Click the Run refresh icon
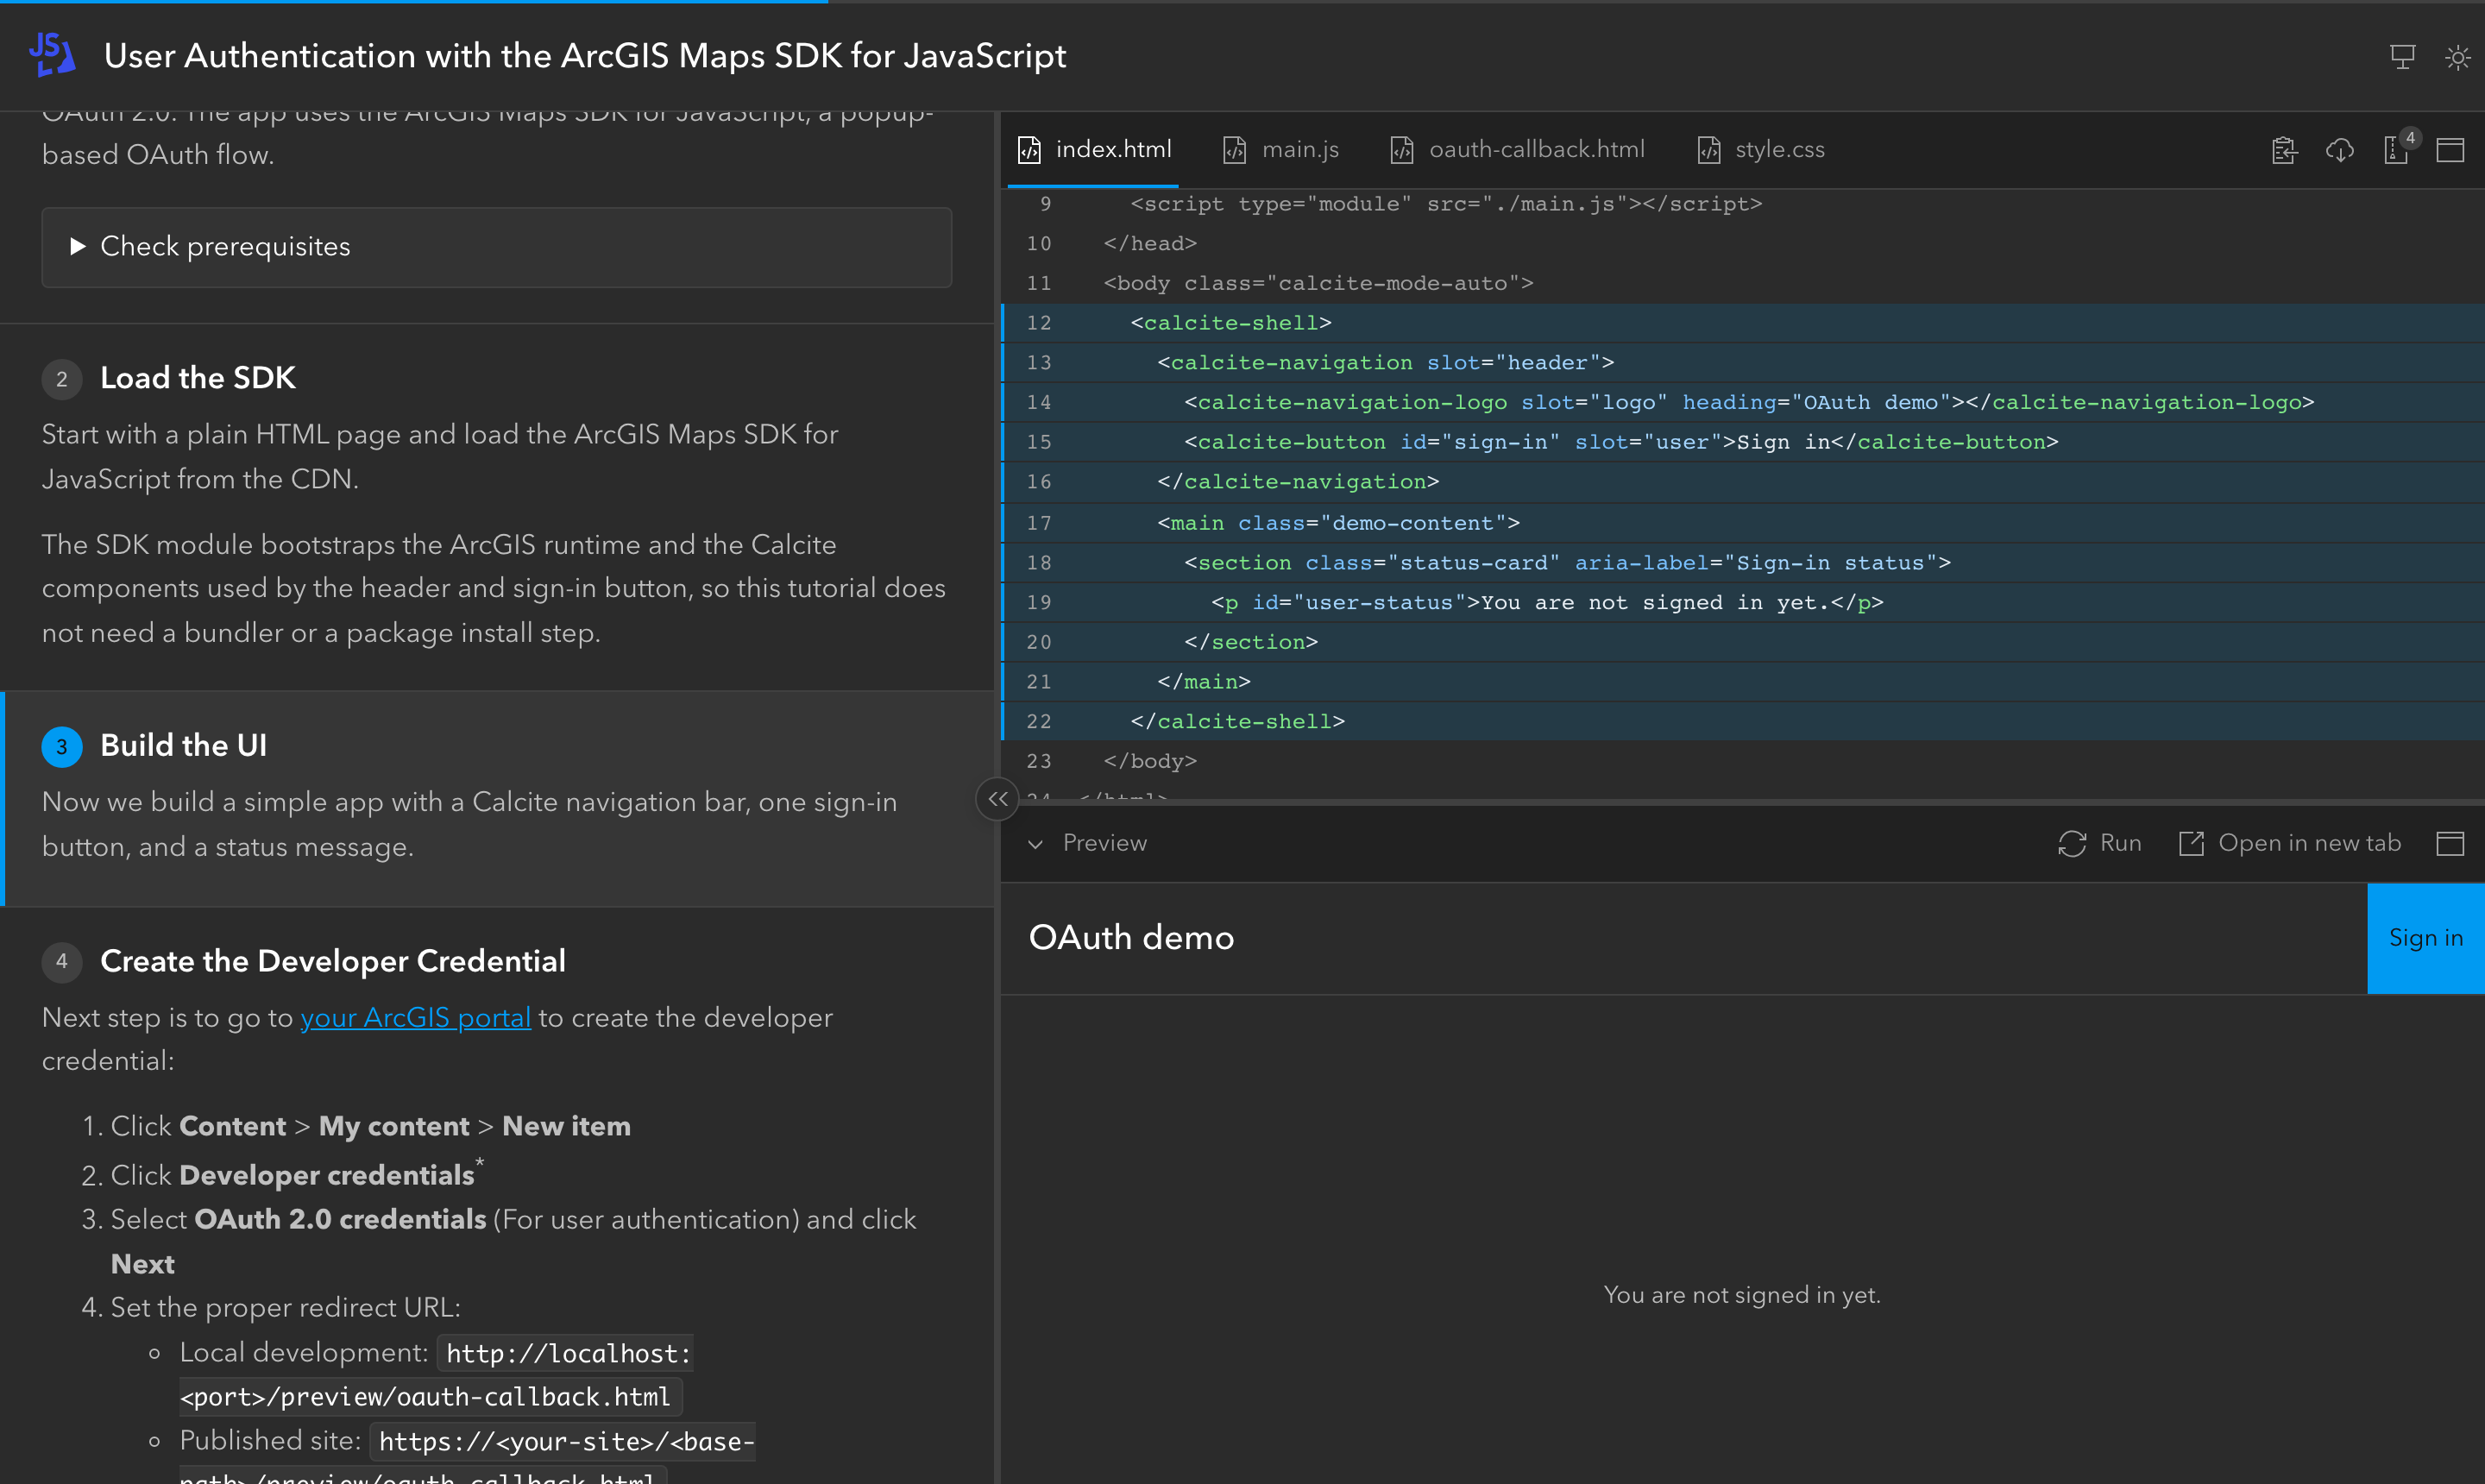2485x1484 pixels. click(2072, 843)
